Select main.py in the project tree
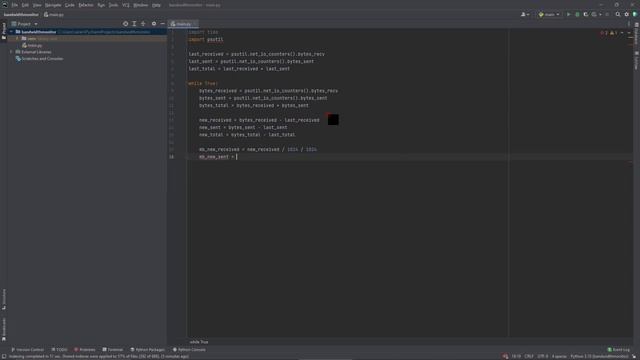Image resolution: width=640 pixels, height=360 pixels. pos(32,45)
